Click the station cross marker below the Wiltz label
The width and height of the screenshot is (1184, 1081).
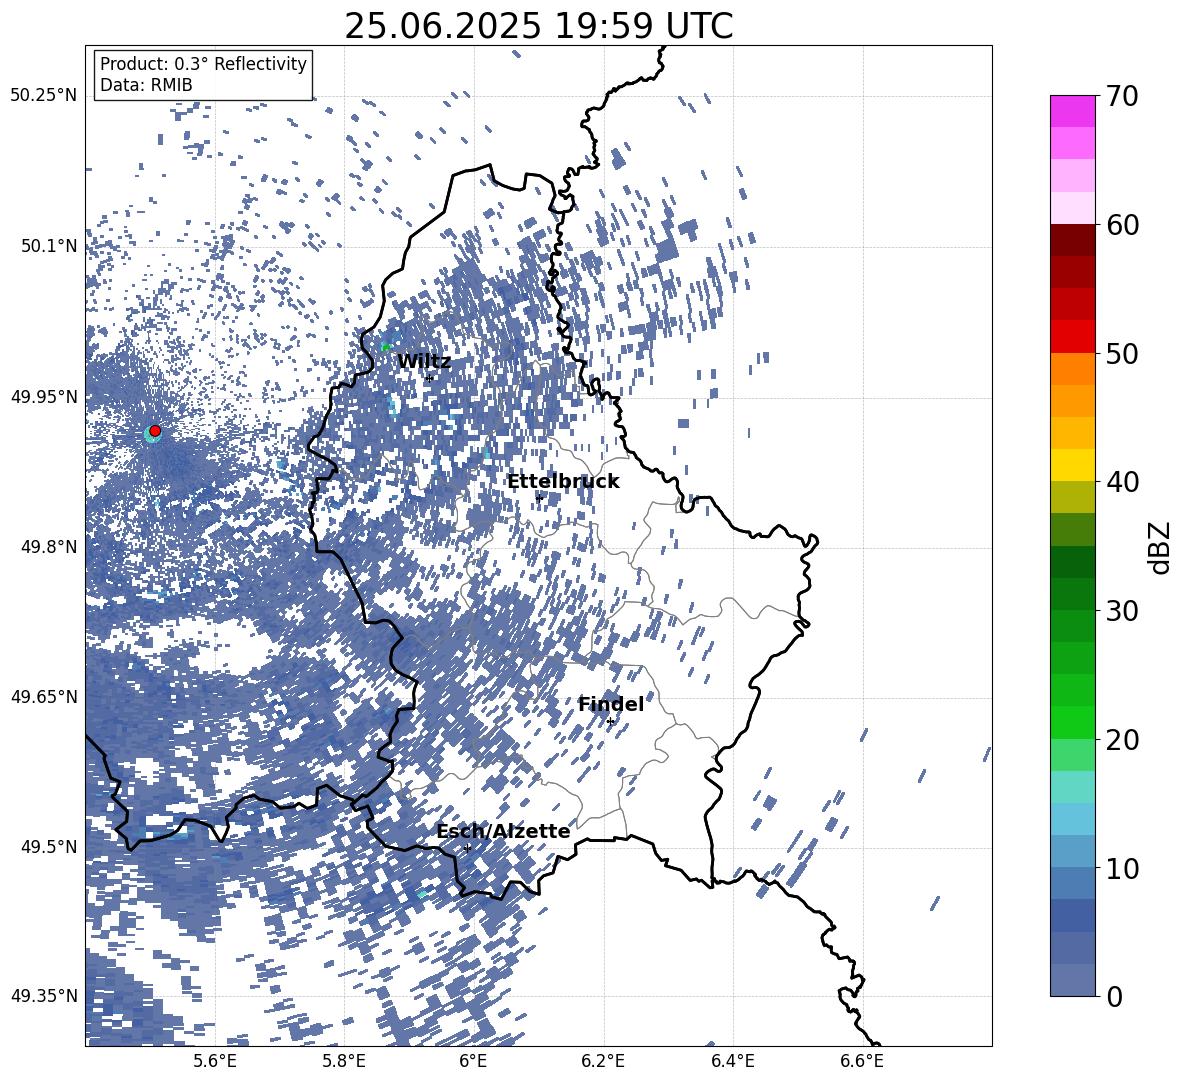click(429, 378)
